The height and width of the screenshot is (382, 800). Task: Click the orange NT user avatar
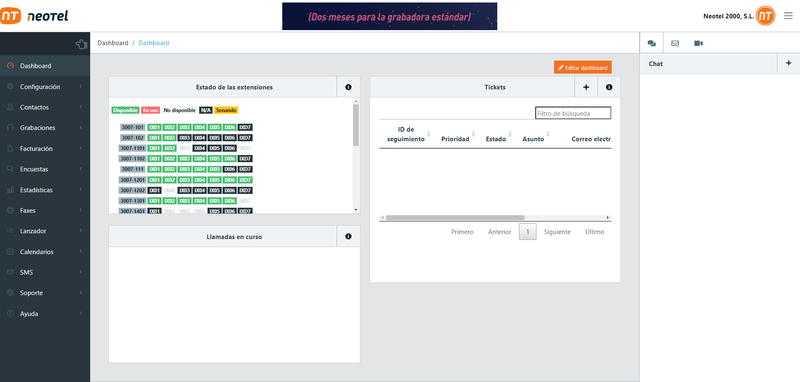[x=765, y=16]
